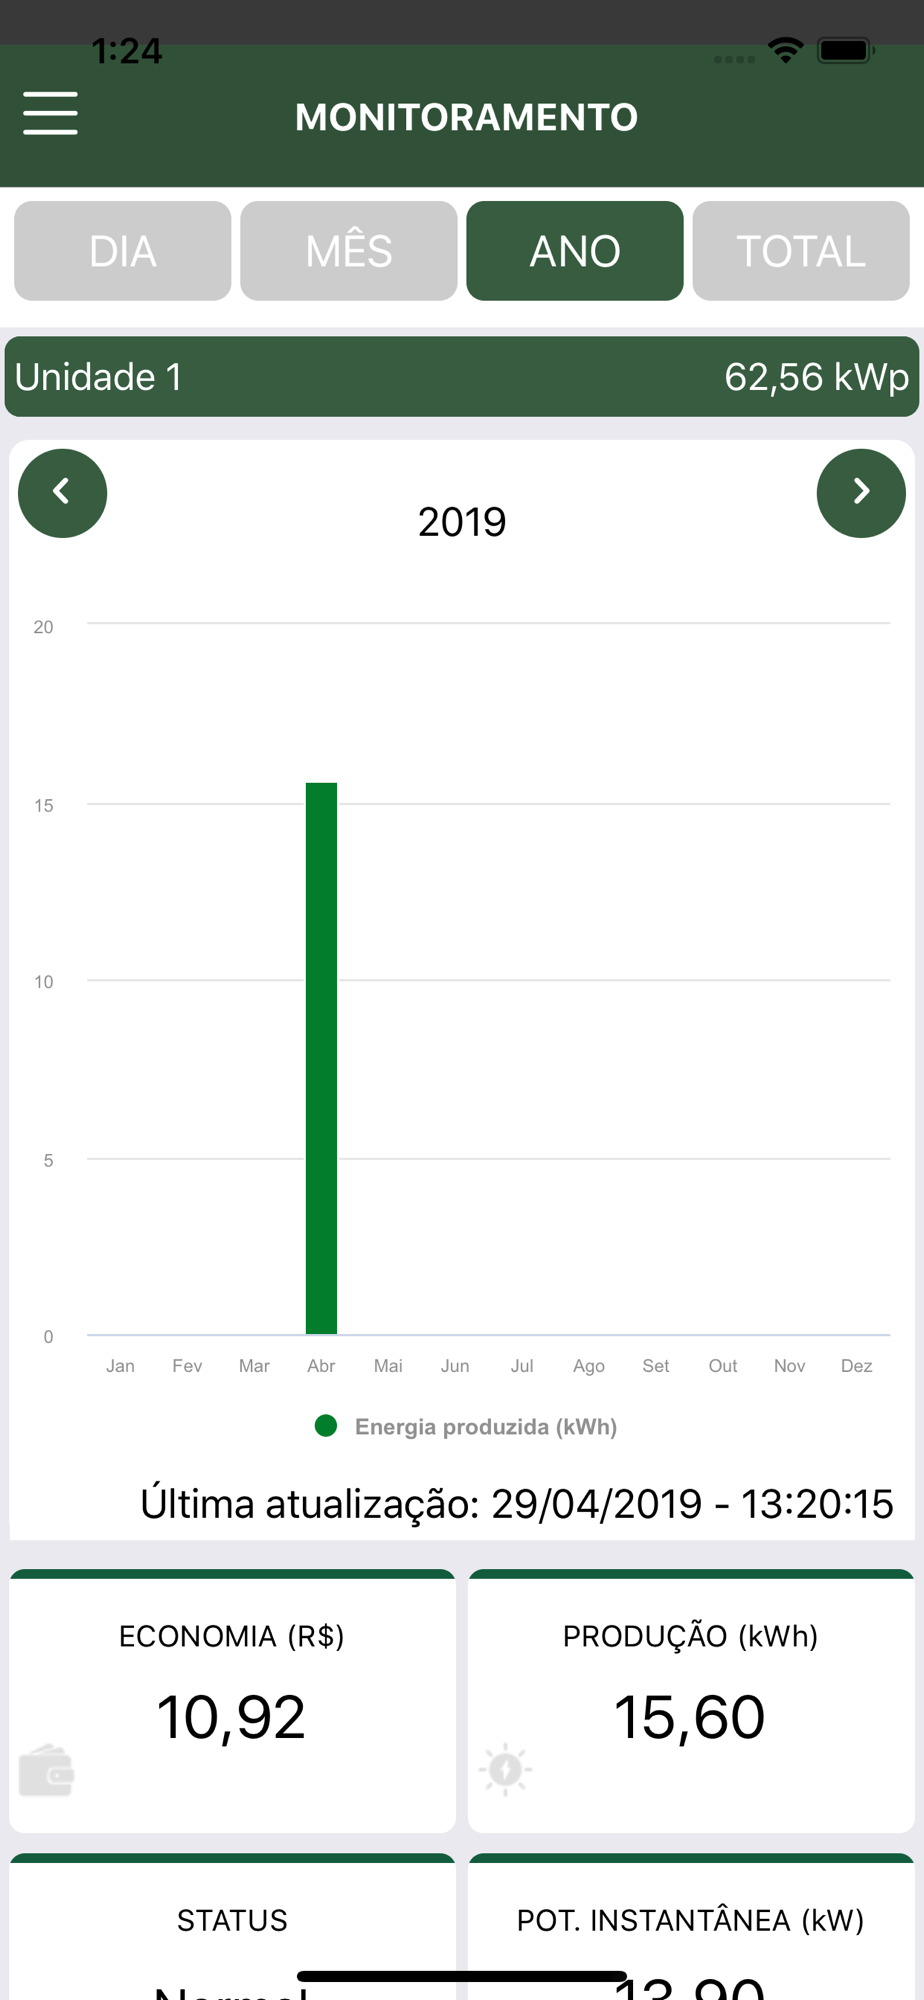
Task: Select the ANO tab
Action: point(575,251)
